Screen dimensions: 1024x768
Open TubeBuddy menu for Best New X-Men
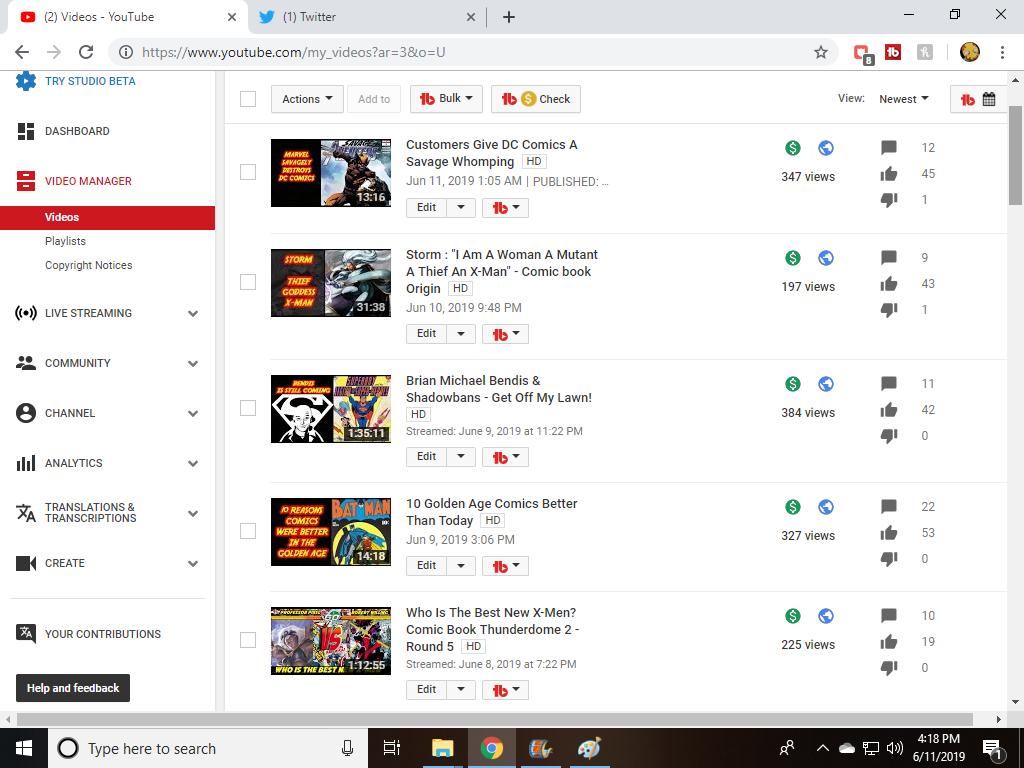click(x=505, y=690)
